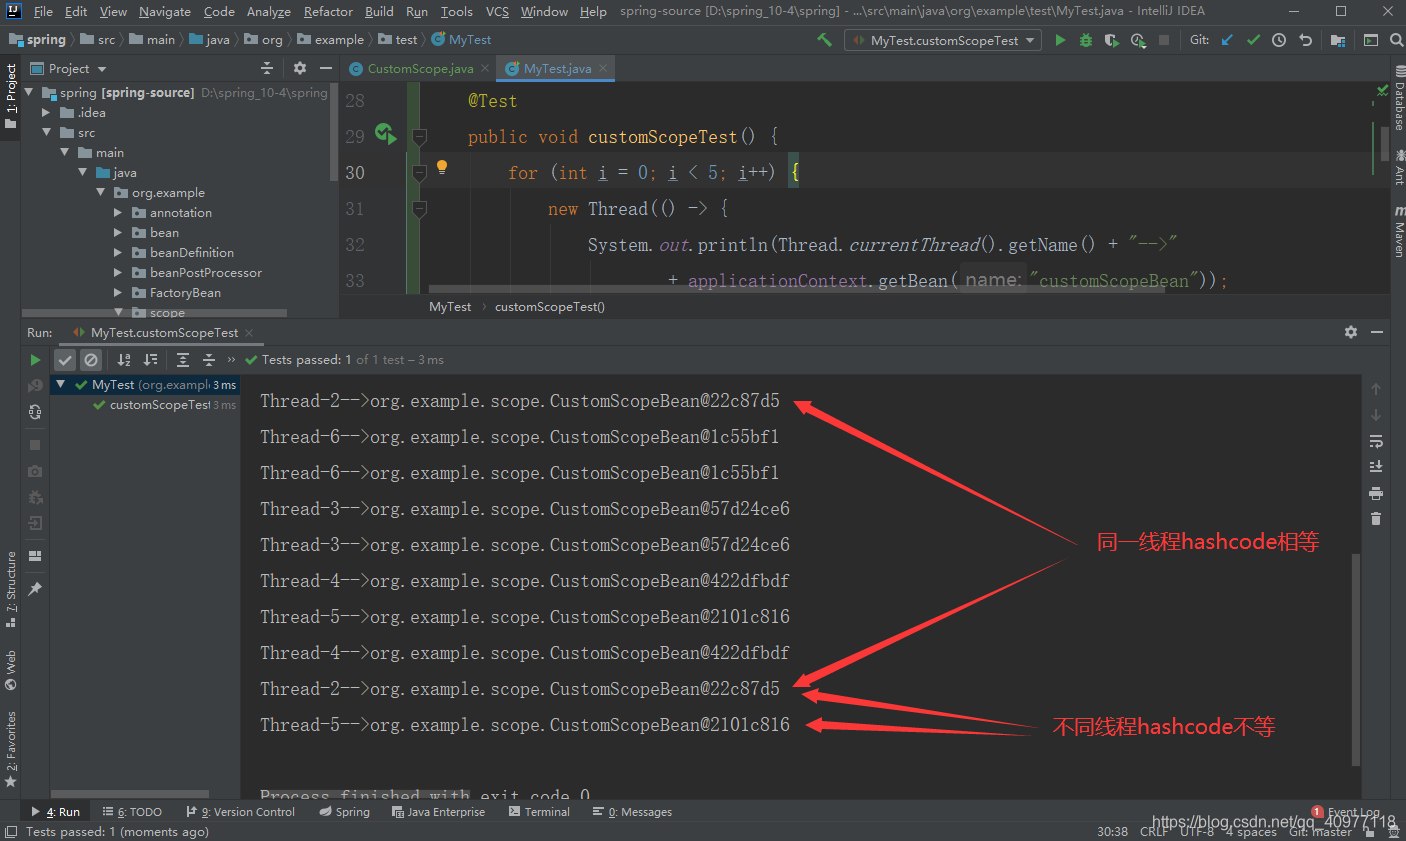Image resolution: width=1406 pixels, height=841 pixels.
Task: Toggle Scroll to End of console
Action: [1376, 467]
